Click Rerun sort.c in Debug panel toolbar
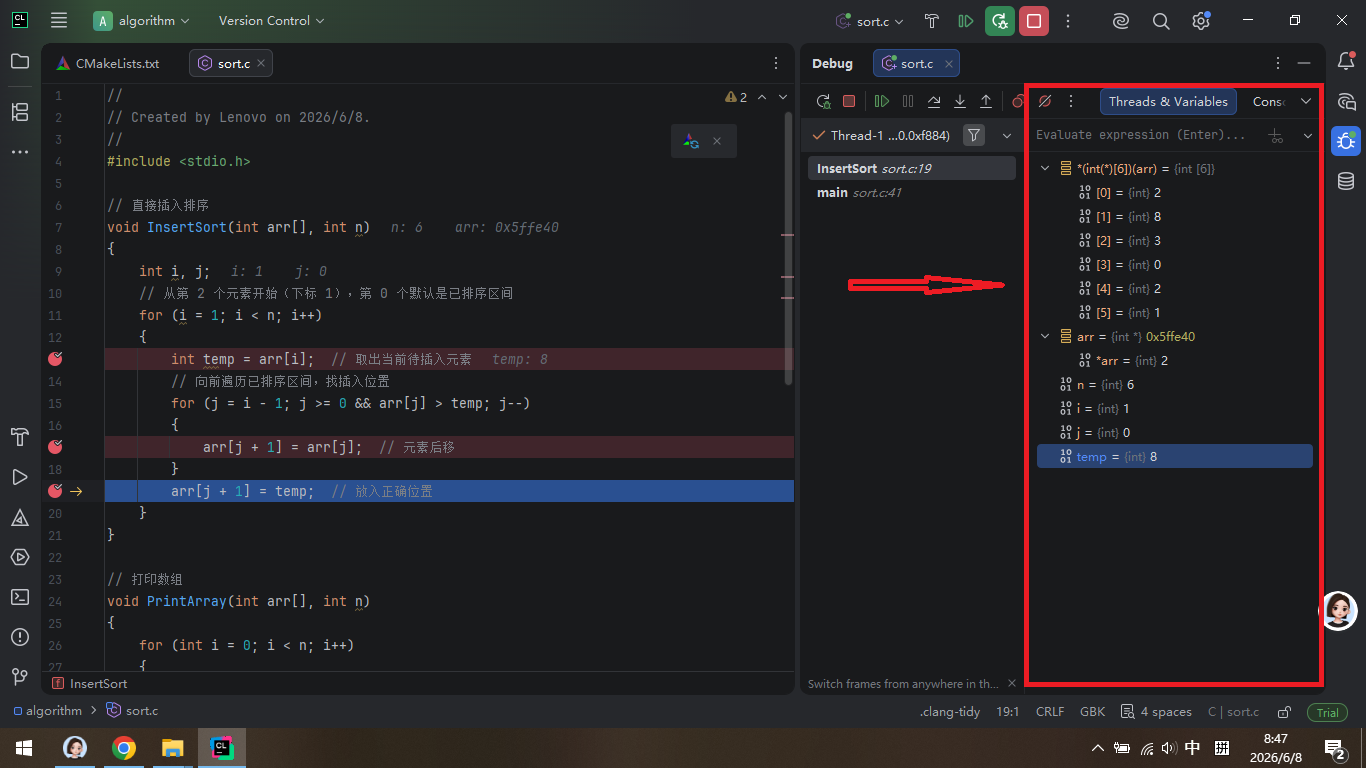Screen dimensions: 1366x768 (x=823, y=101)
